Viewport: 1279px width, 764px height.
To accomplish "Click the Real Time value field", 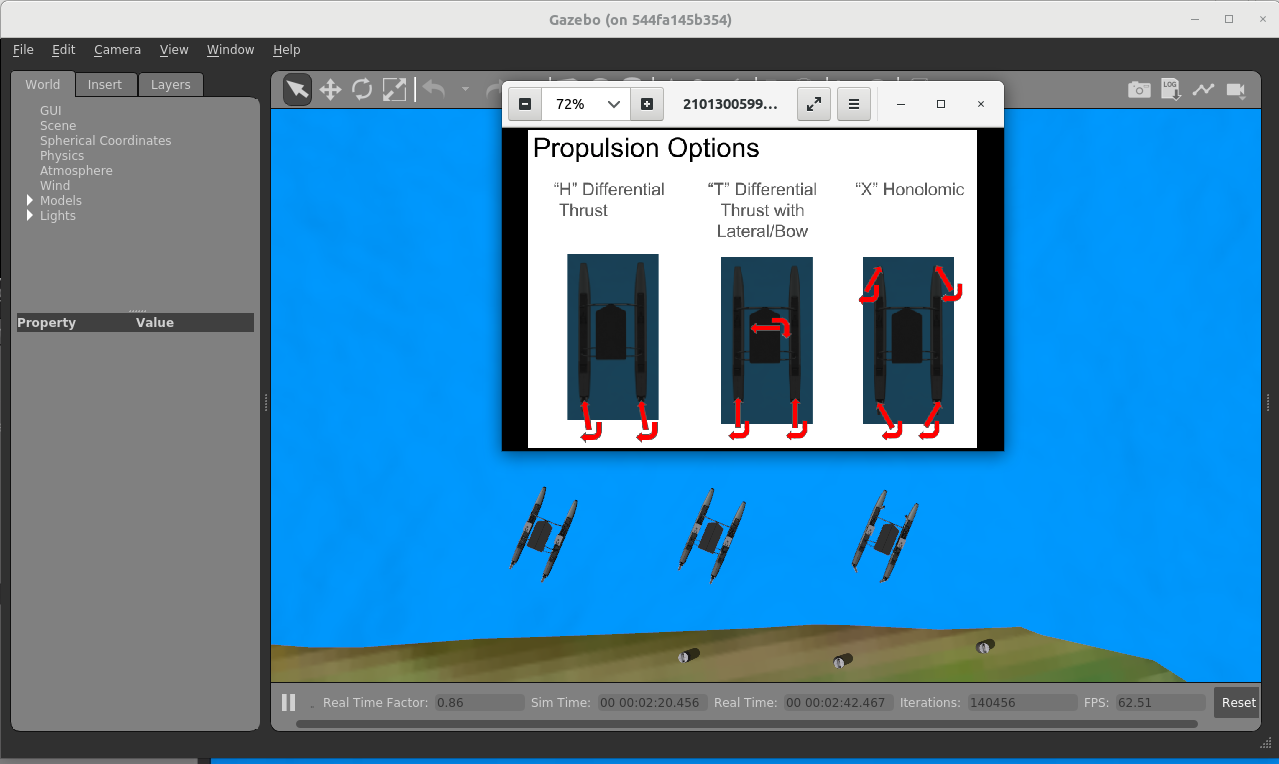I will point(838,702).
